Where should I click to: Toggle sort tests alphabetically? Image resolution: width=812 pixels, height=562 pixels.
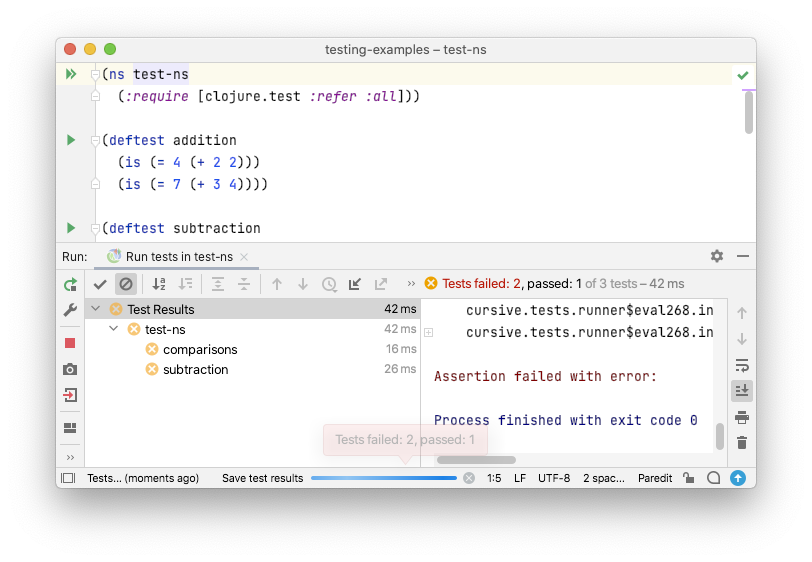pos(158,284)
